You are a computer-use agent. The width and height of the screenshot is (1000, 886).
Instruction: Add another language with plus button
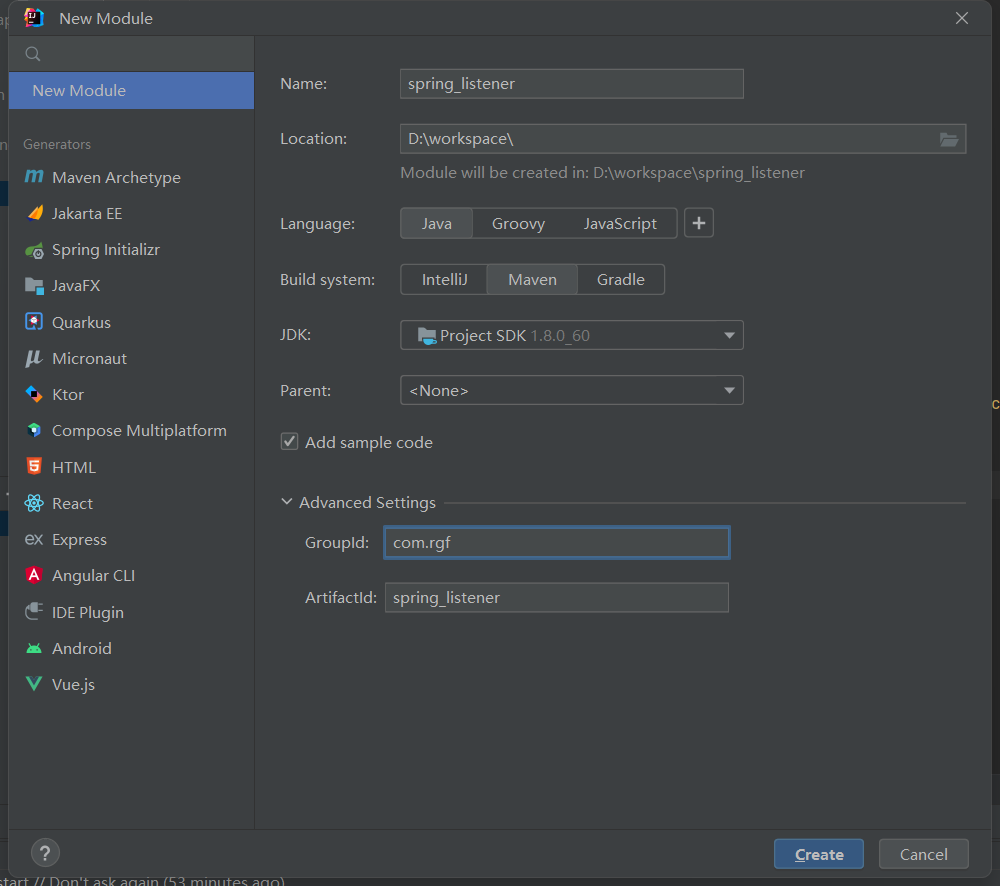[x=699, y=223]
